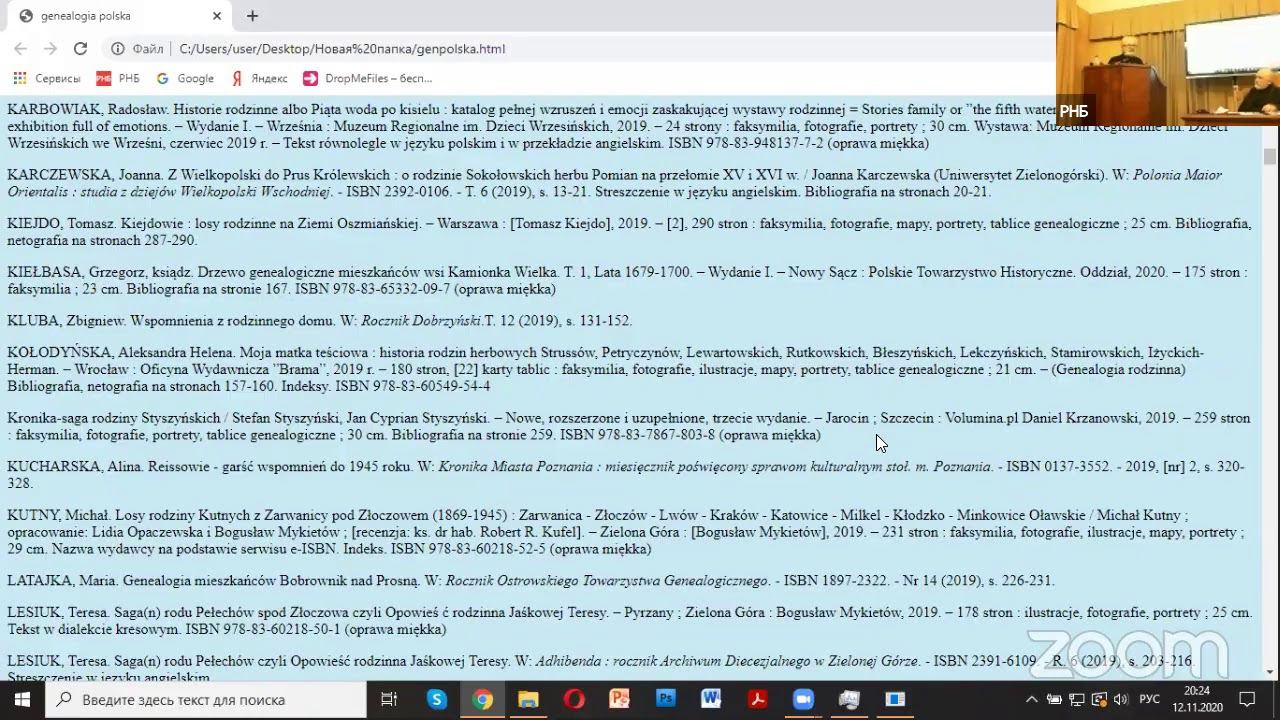The width and height of the screenshot is (1280, 720).
Task: Open Task View on the taskbar
Action: (389, 699)
